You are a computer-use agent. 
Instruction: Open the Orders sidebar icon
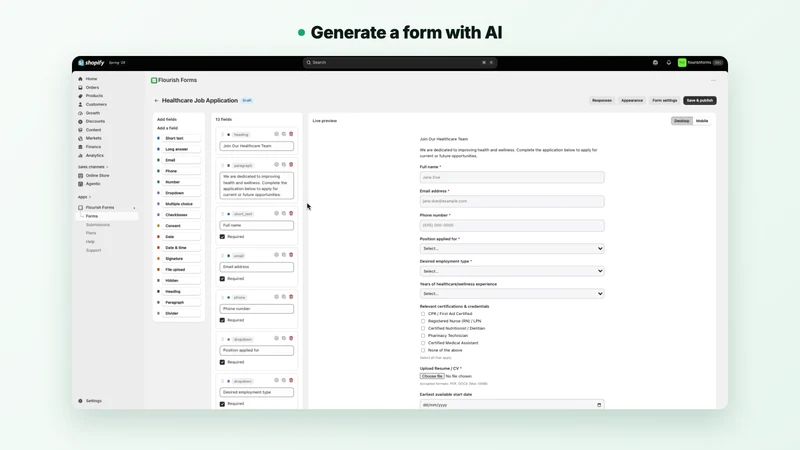point(80,88)
